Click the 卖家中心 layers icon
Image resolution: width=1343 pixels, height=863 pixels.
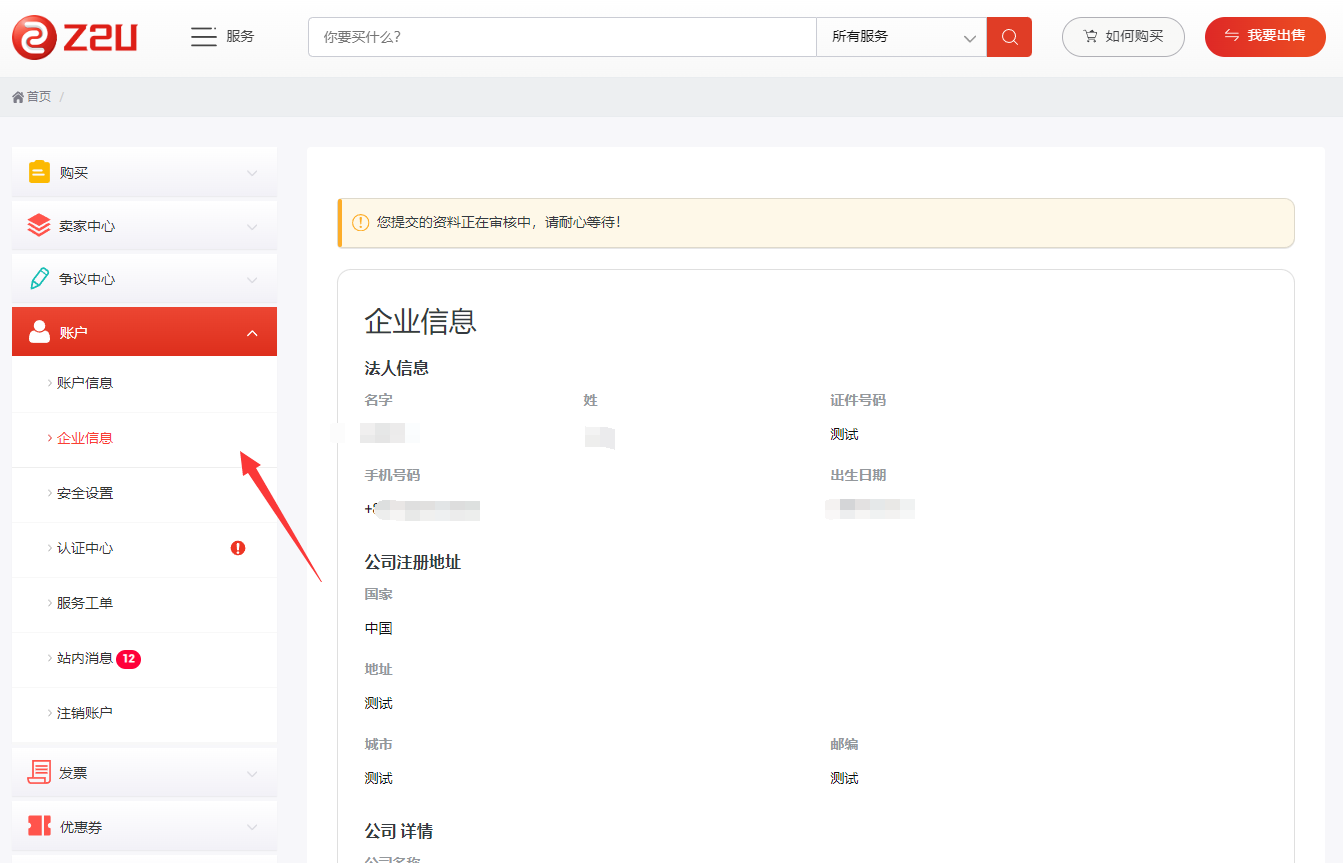click(39, 226)
